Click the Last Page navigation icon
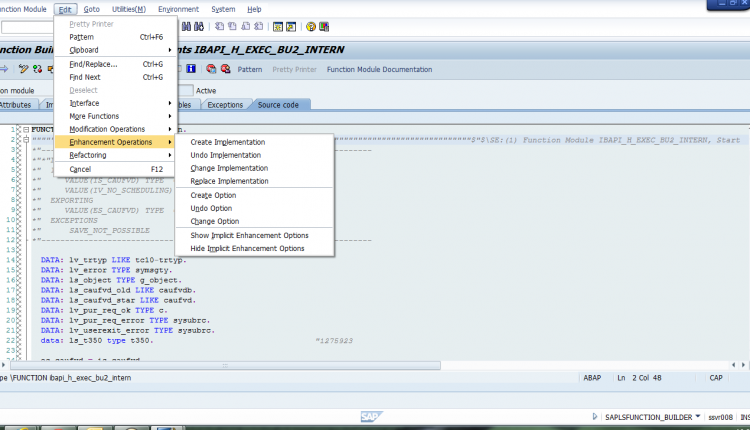The height and width of the screenshot is (430, 750). click(x=258, y=27)
